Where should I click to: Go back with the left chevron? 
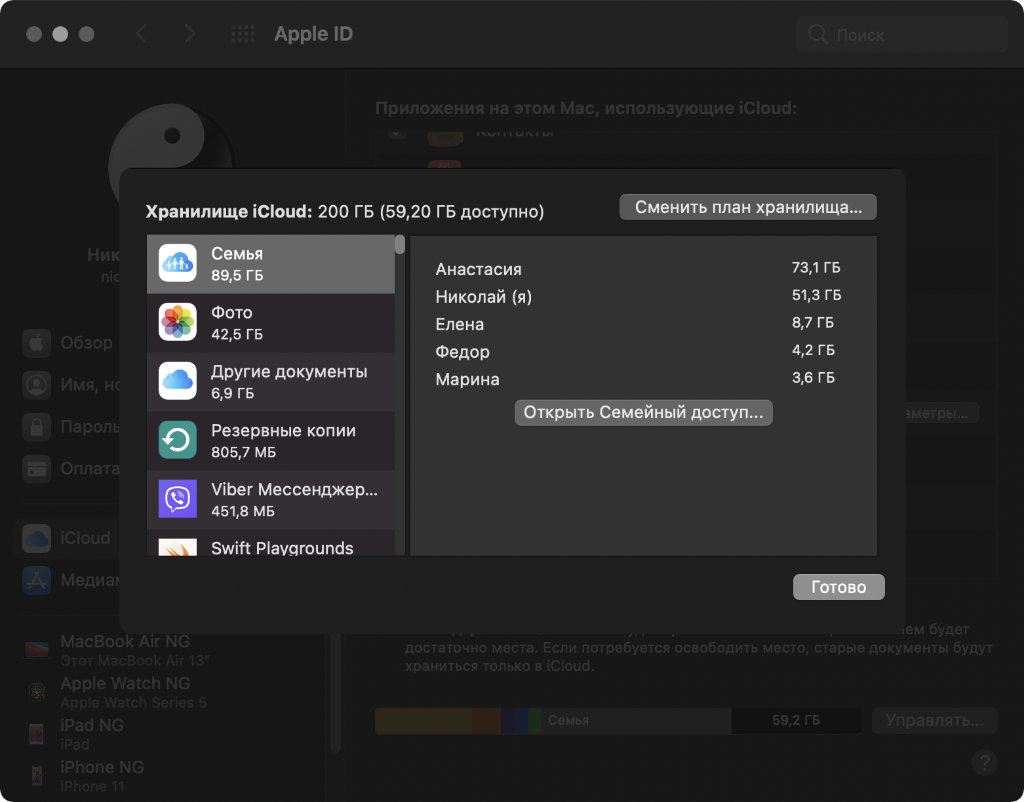(x=141, y=34)
